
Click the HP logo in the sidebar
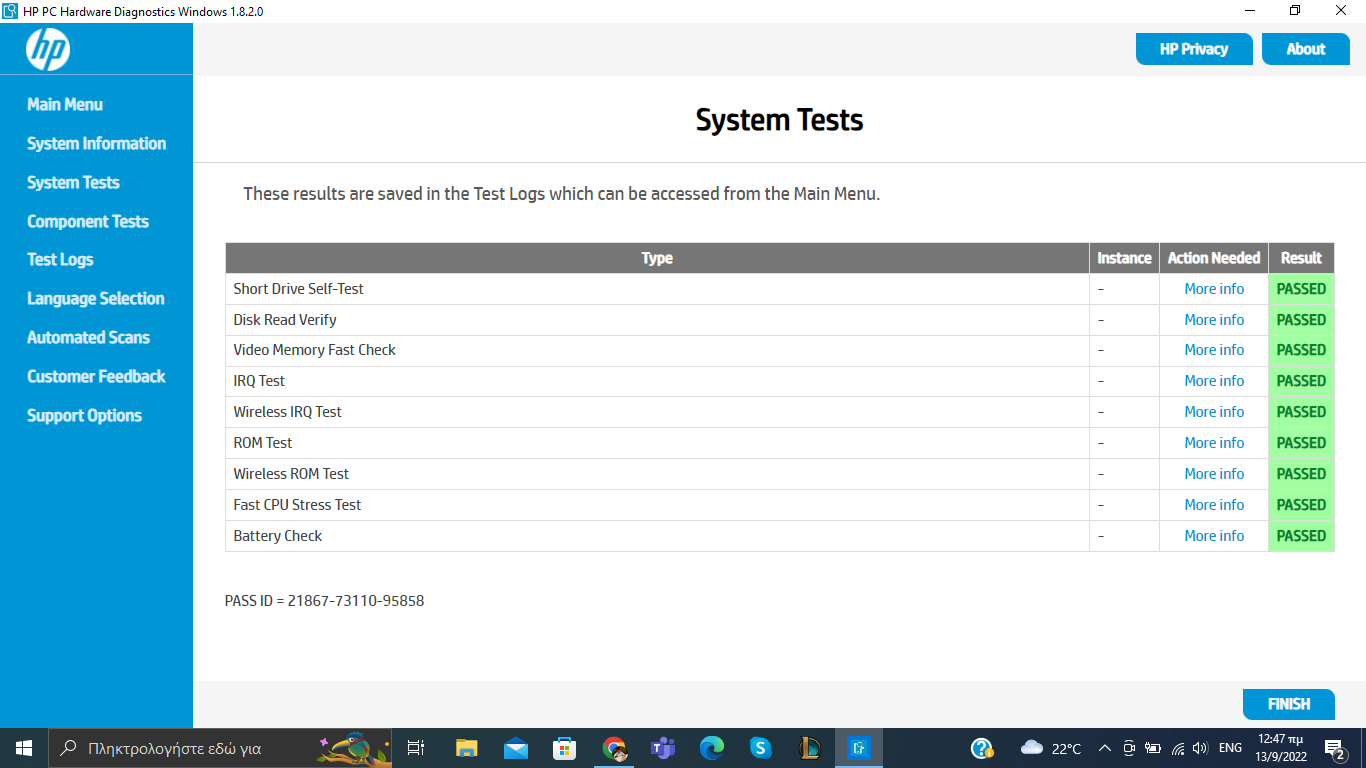(48, 49)
